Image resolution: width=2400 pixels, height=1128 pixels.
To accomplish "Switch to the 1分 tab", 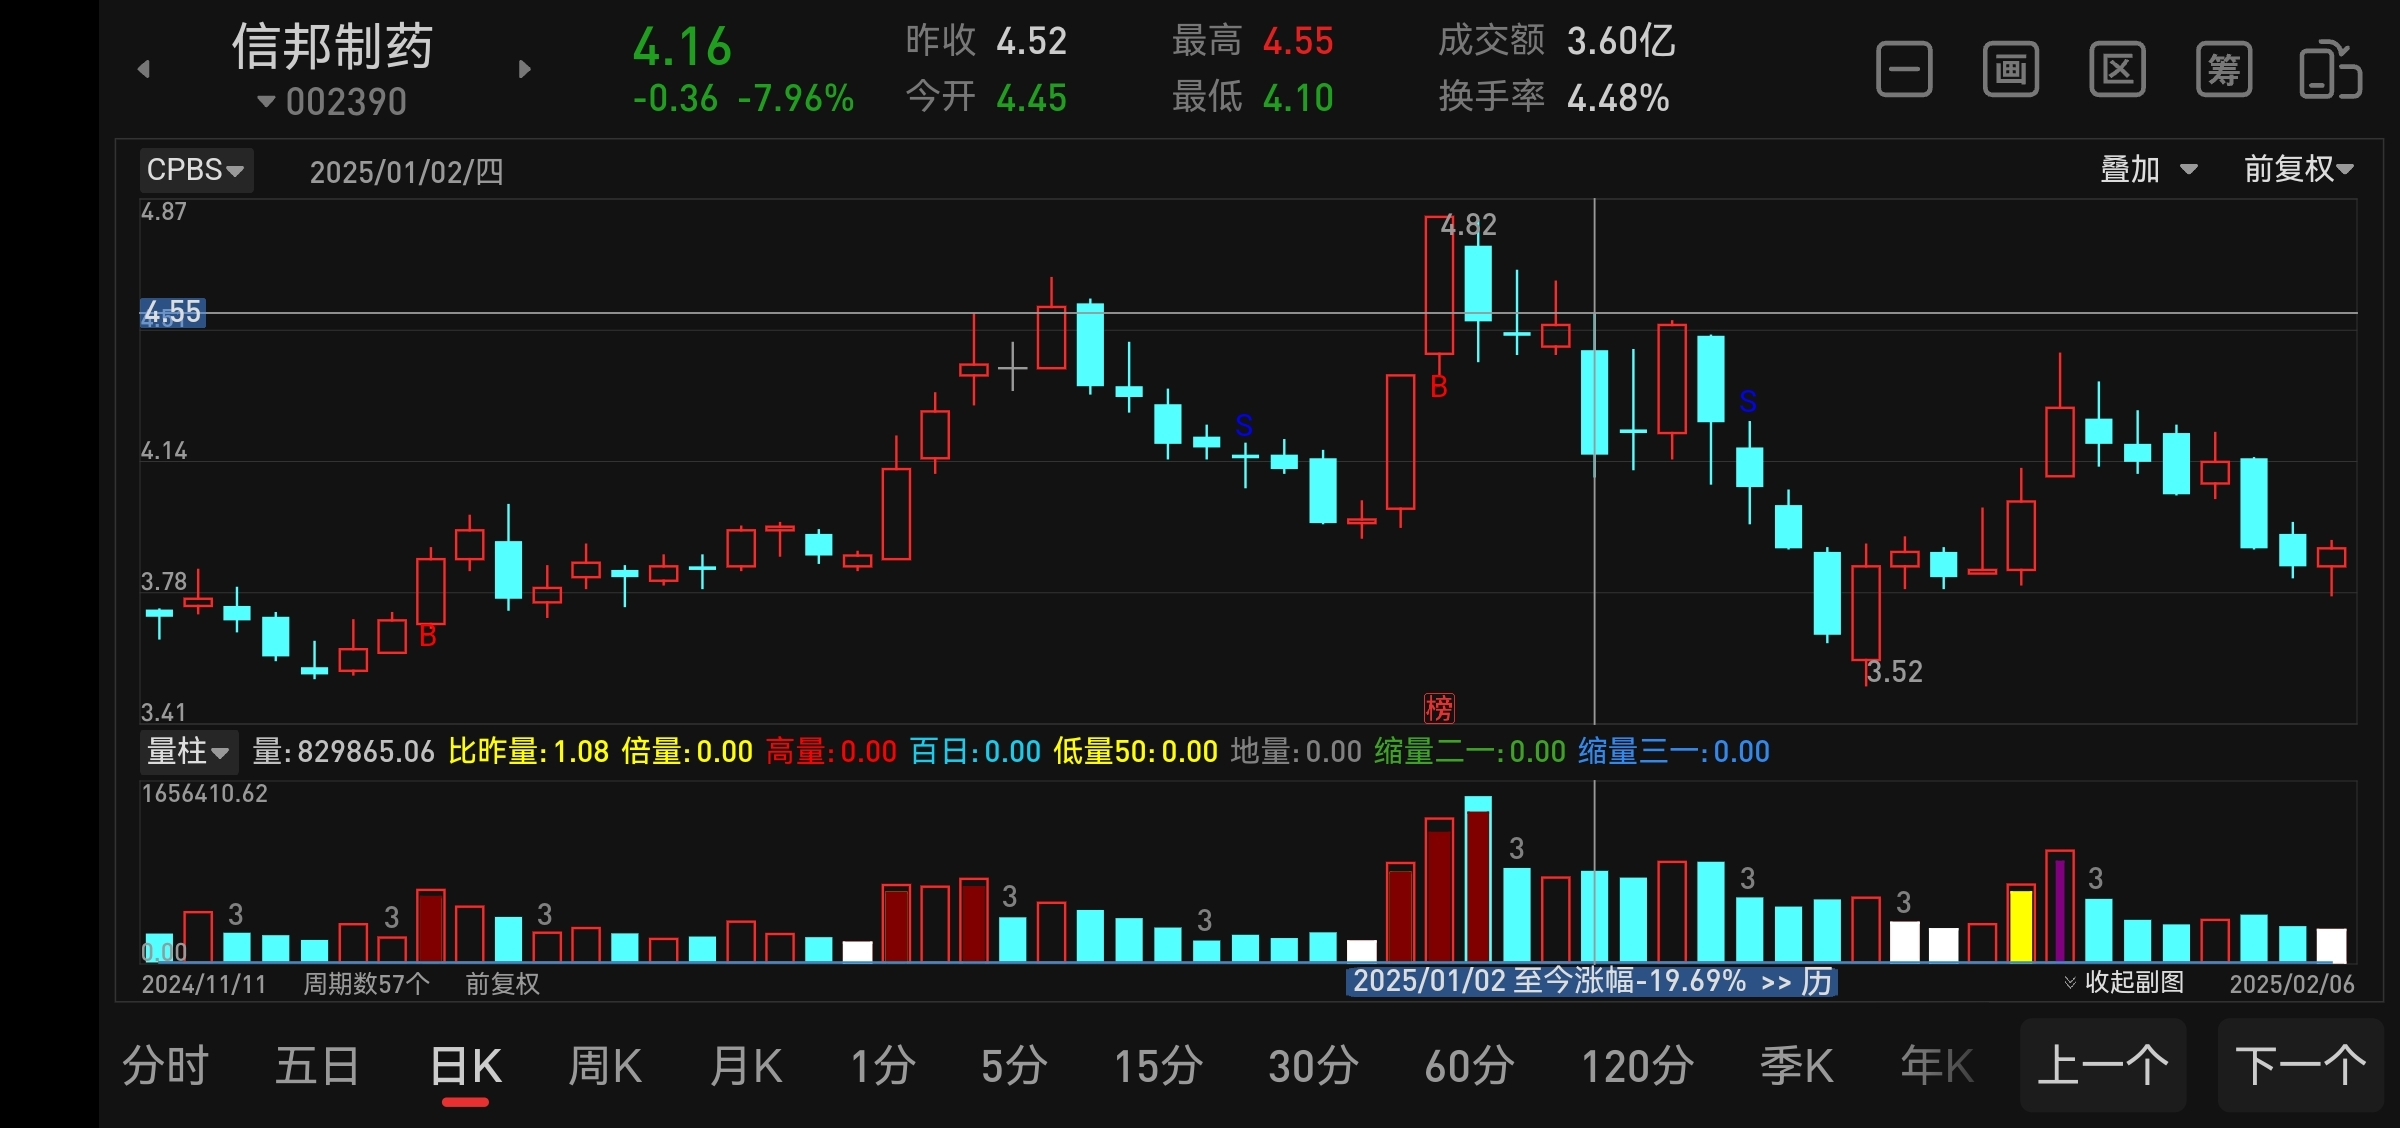I will (x=882, y=1066).
